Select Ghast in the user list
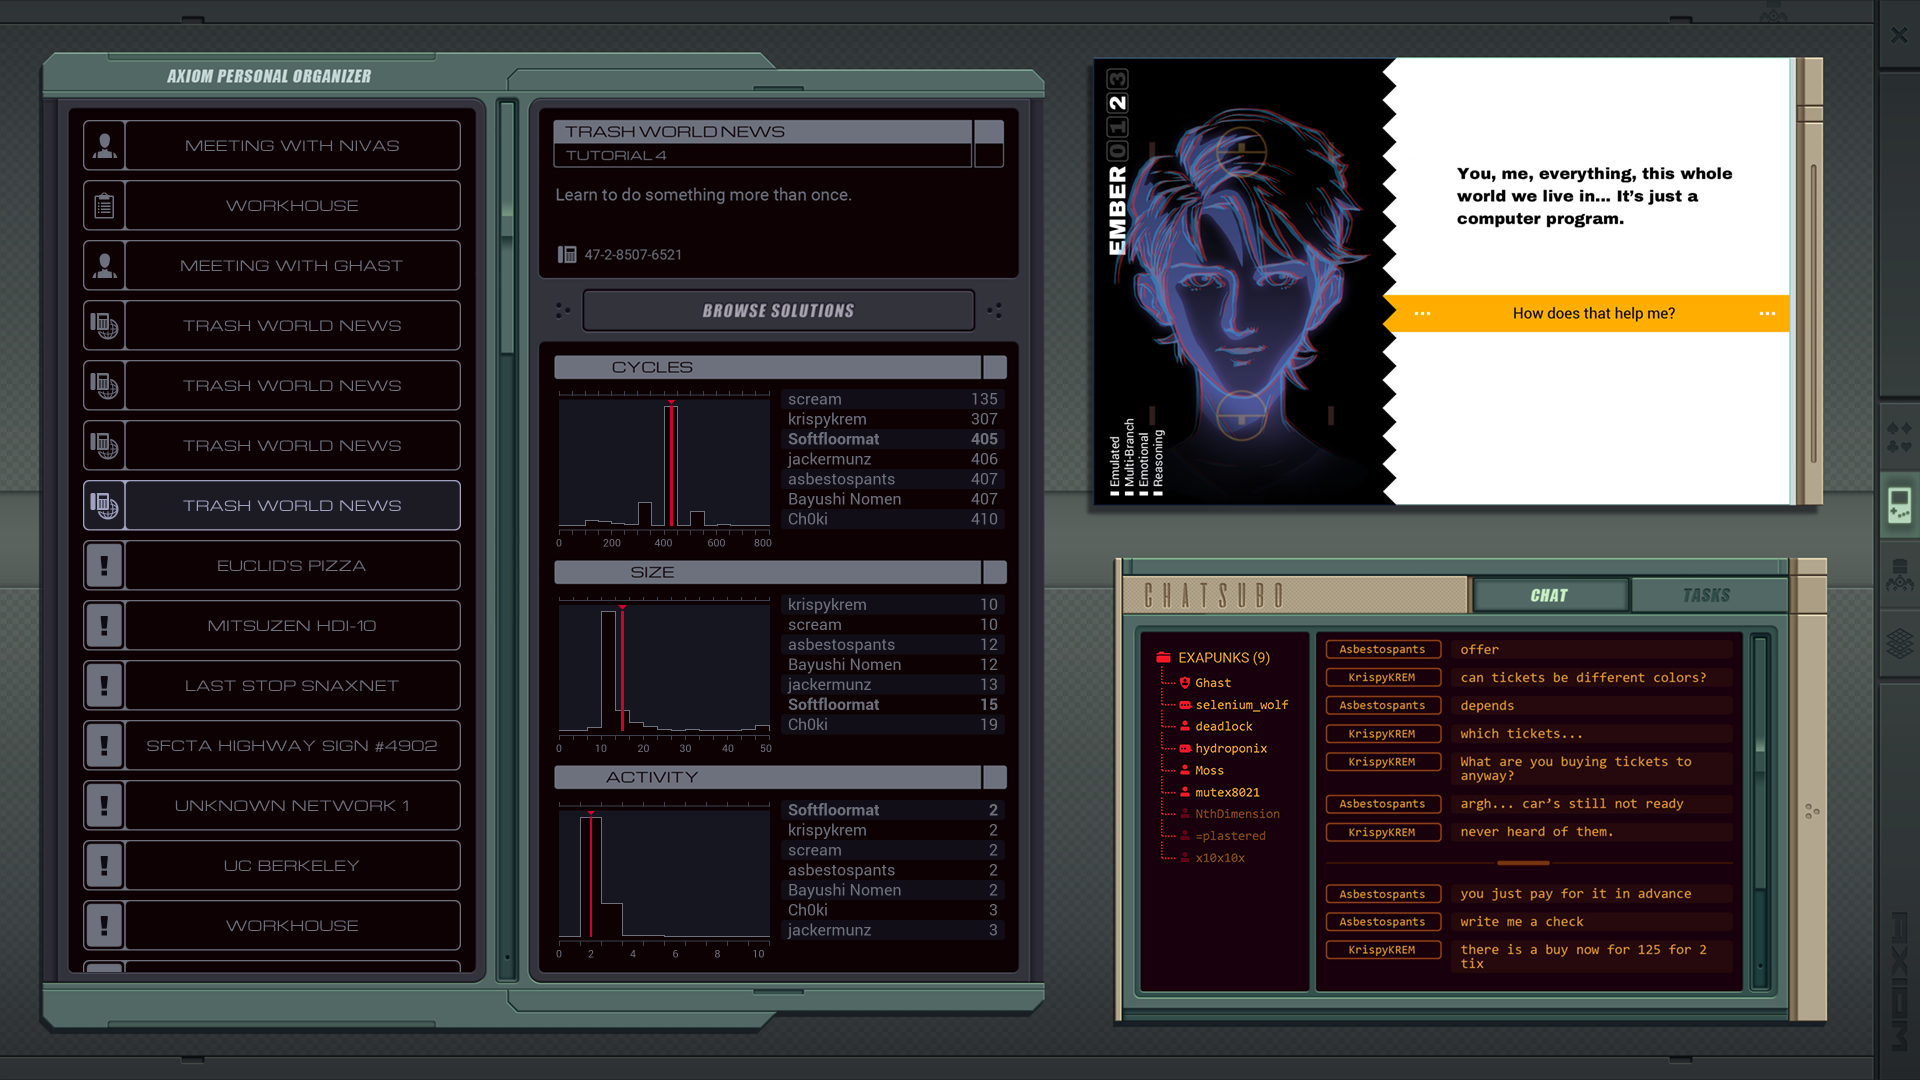This screenshot has height=1080, width=1920. (1213, 683)
